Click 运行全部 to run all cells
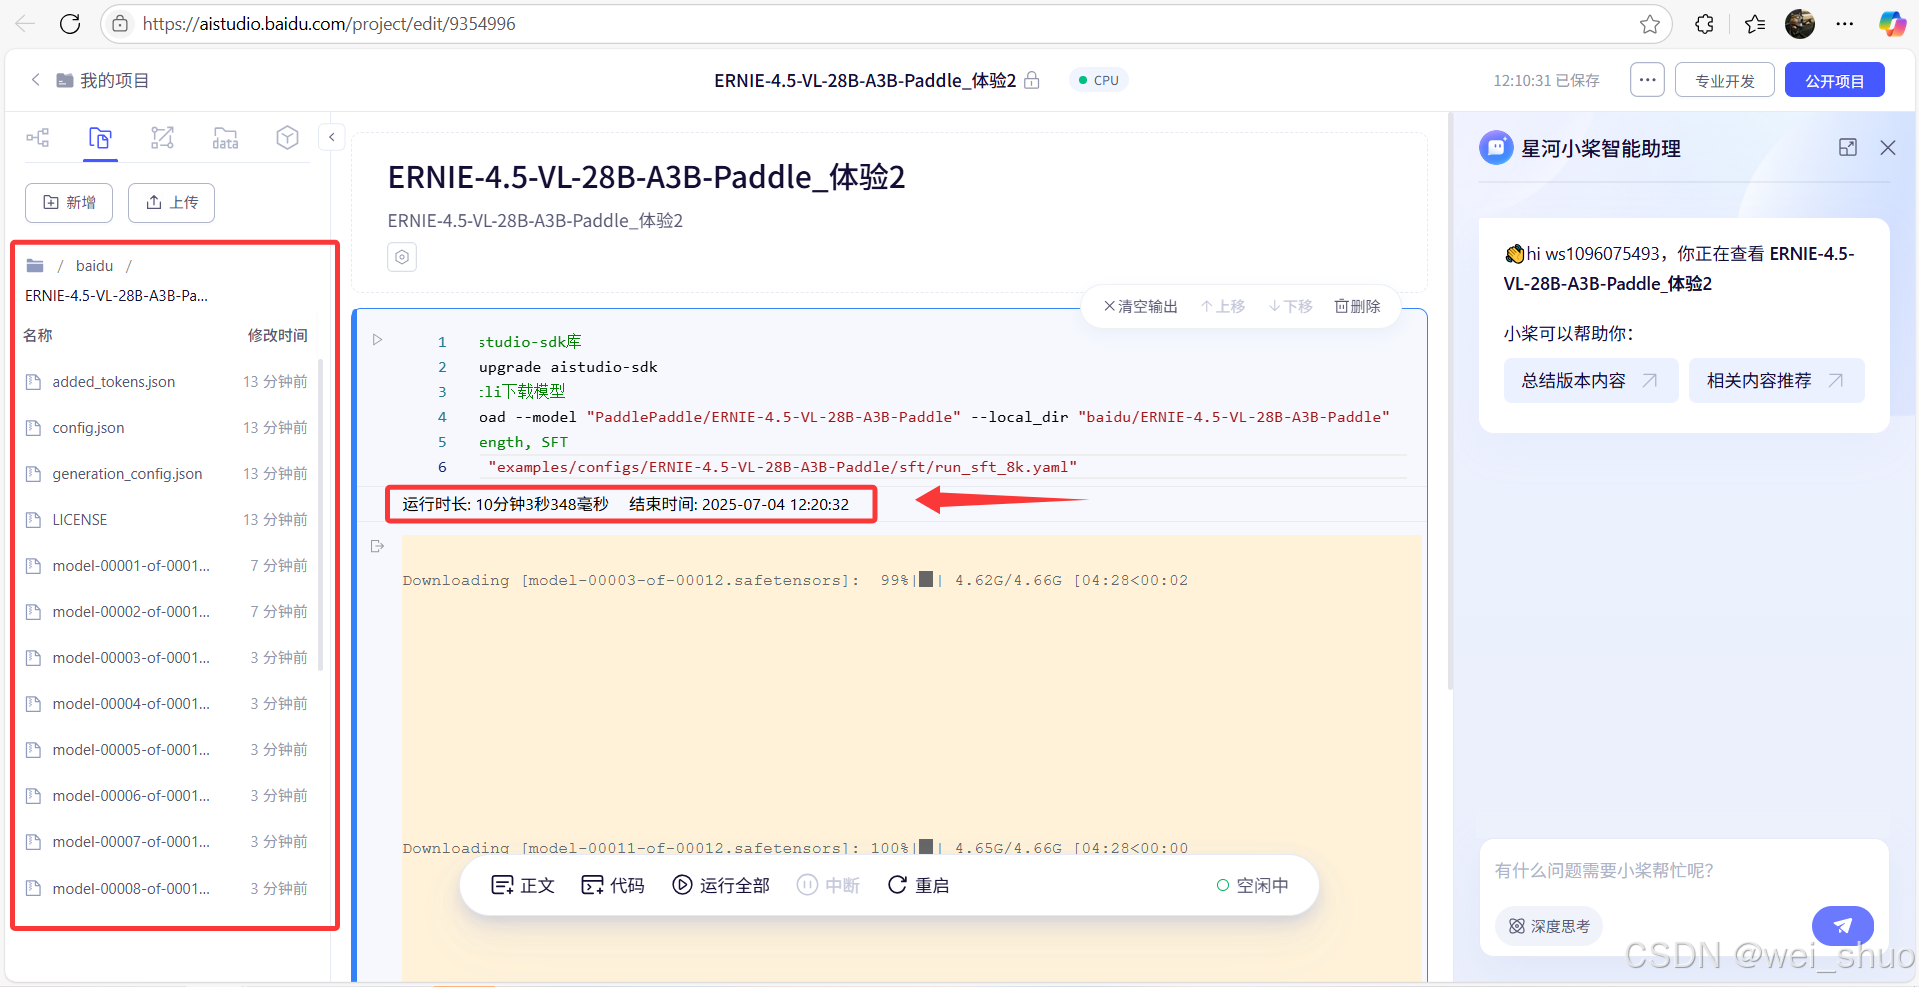The image size is (1919, 987). point(721,885)
